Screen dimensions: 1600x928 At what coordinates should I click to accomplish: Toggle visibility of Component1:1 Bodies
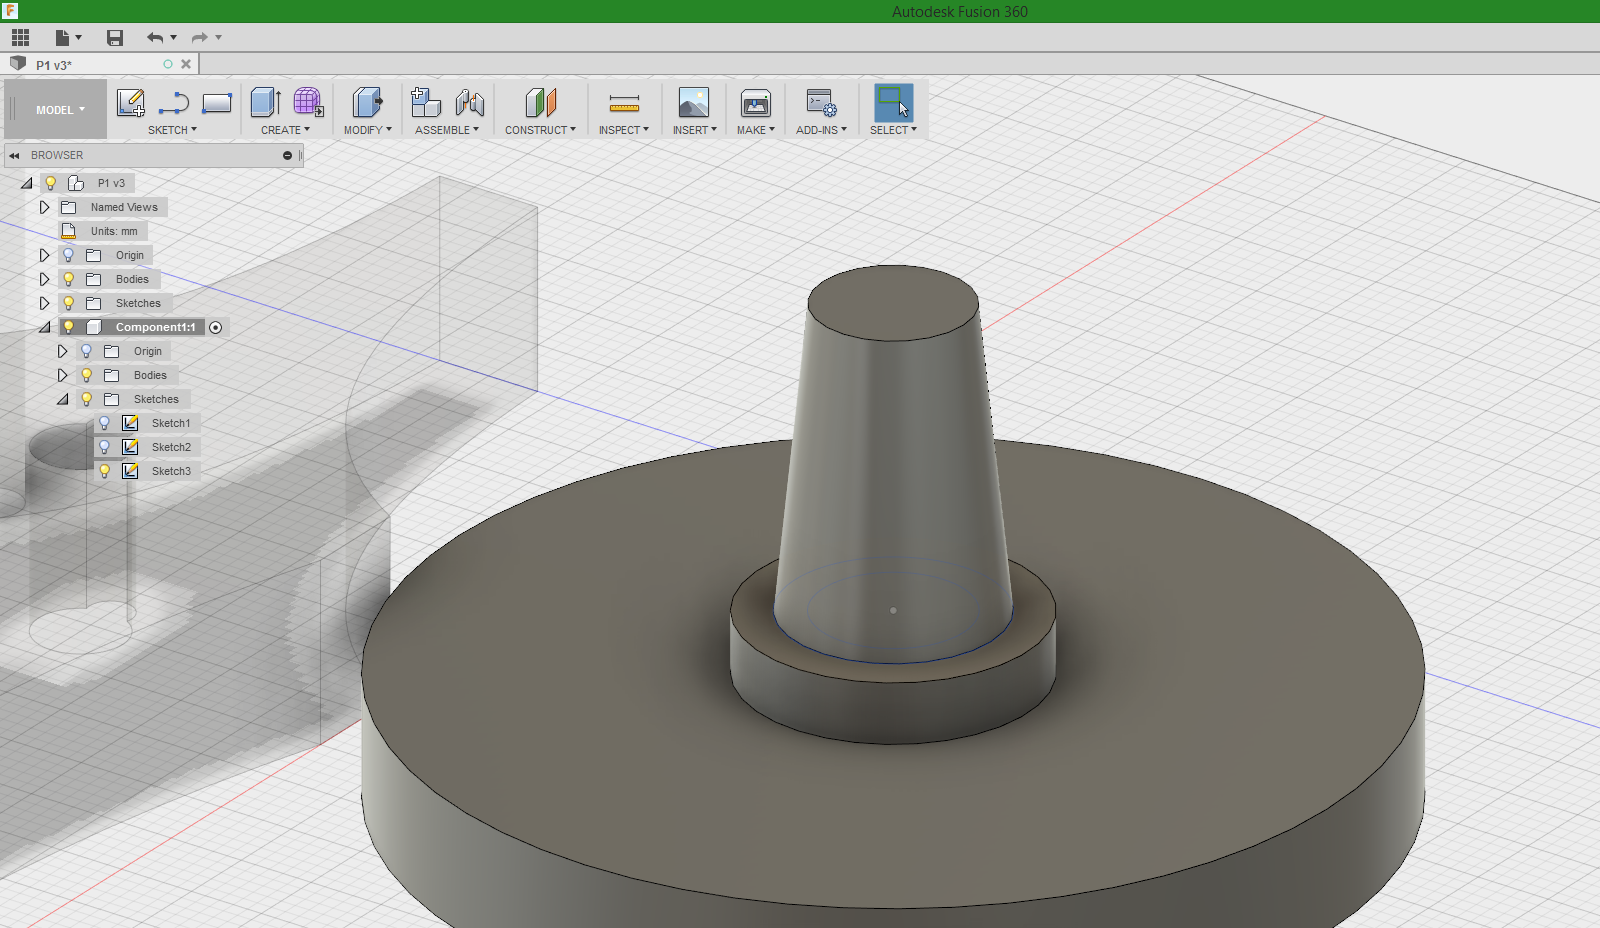point(86,375)
